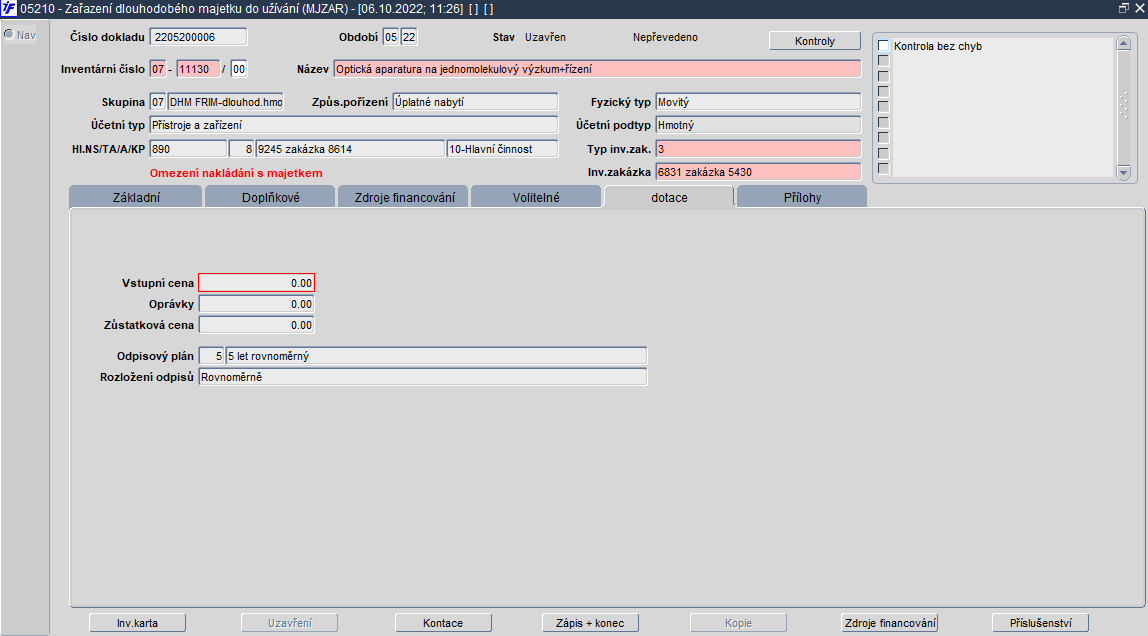Open the Zdroje financování tab

click(x=404, y=197)
